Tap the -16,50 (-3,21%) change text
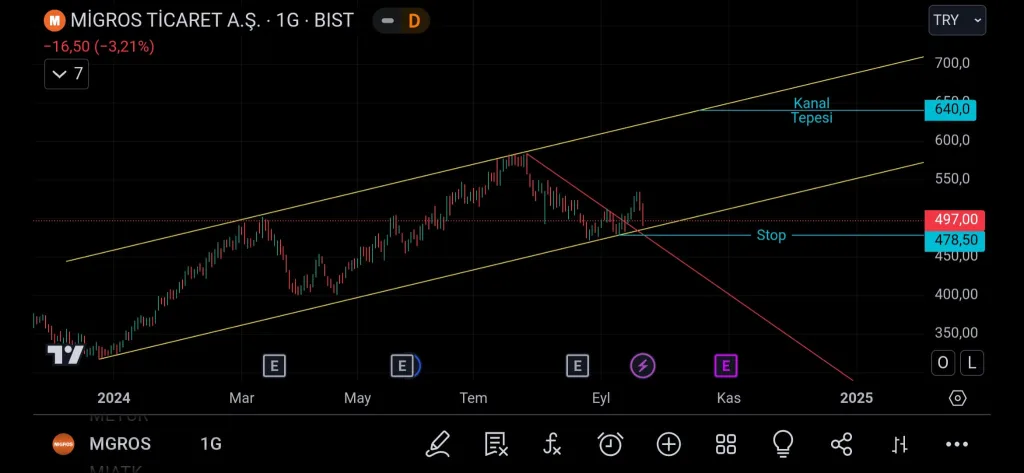The height and width of the screenshot is (473, 1024). coord(99,47)
